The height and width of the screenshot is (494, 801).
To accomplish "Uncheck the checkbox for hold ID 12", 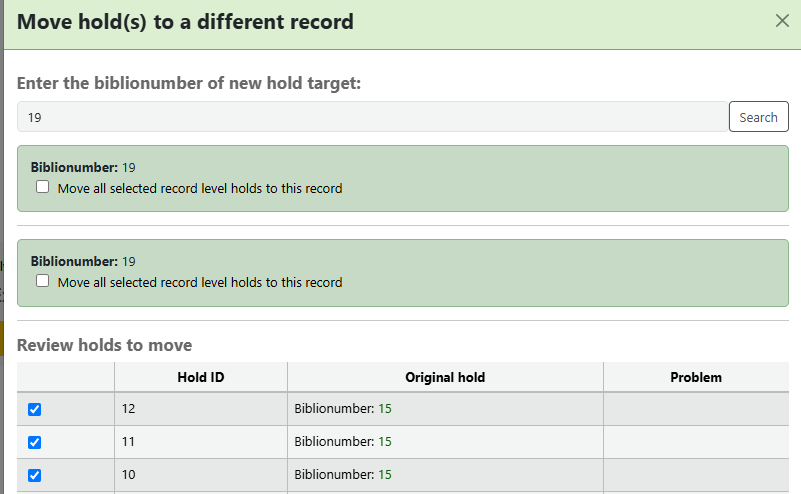I will 35,409.
